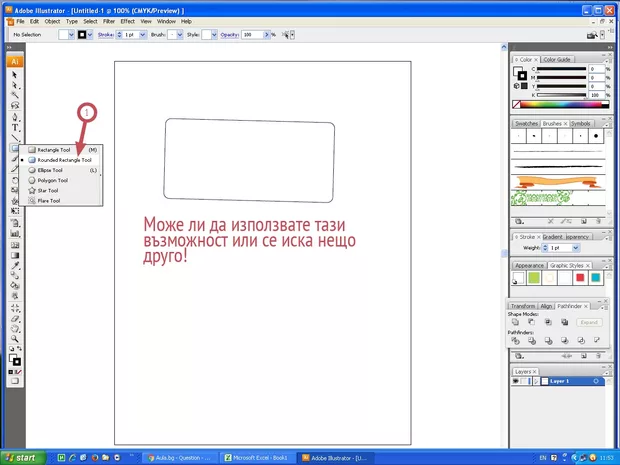Select the Rounded Rectangle Tool in flyout
The image size is (620, 465).
coord(65,160)
